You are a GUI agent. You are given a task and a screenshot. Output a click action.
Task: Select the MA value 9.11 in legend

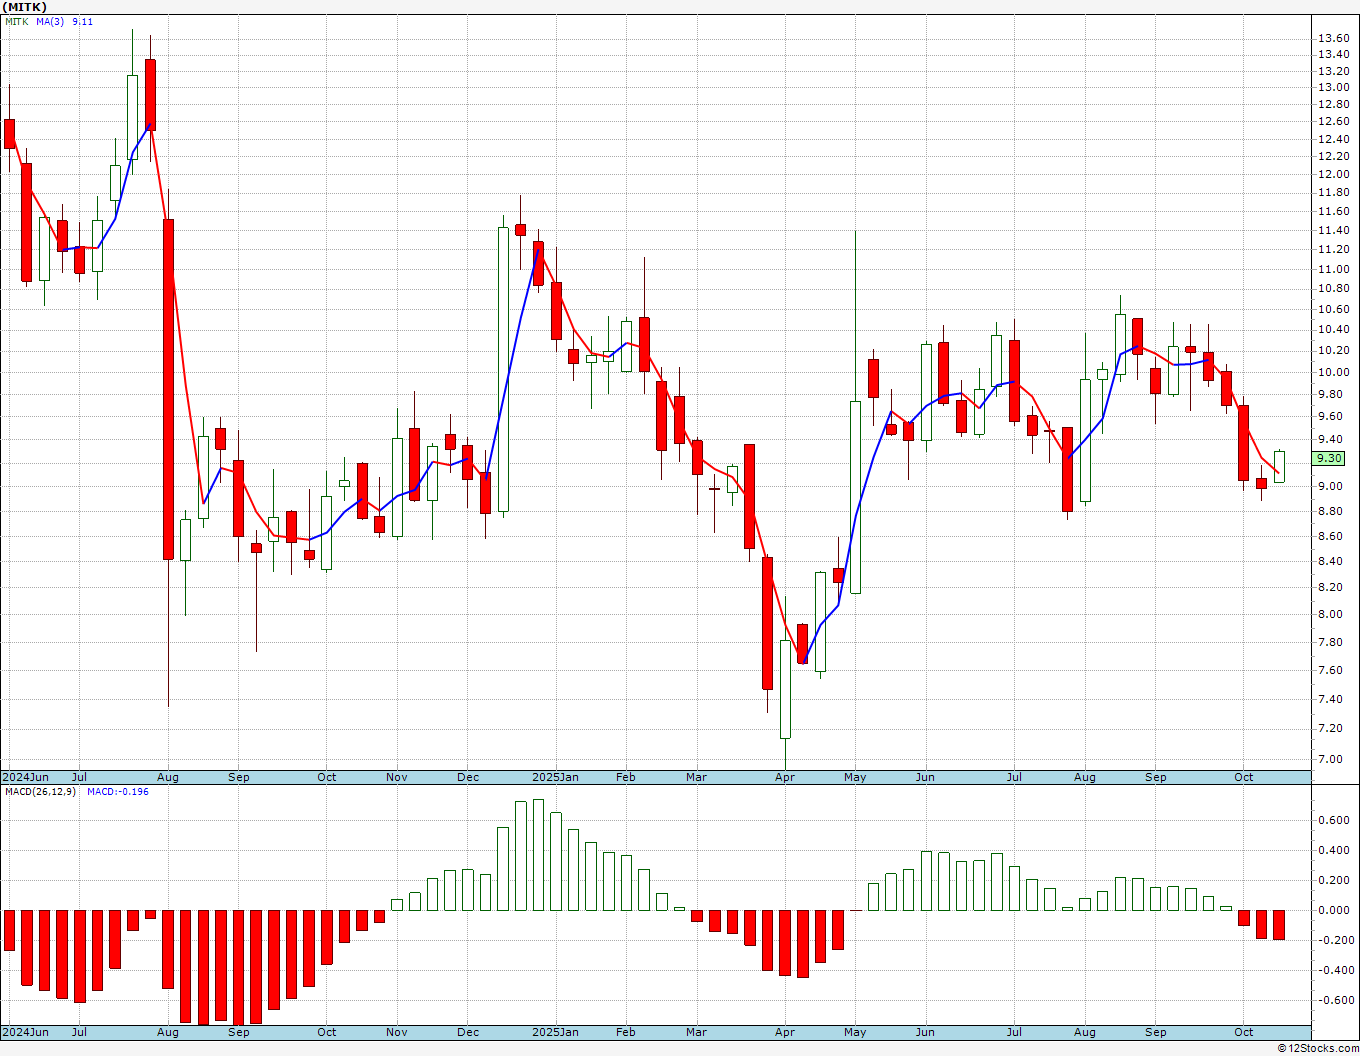click(x=83, y=21)
